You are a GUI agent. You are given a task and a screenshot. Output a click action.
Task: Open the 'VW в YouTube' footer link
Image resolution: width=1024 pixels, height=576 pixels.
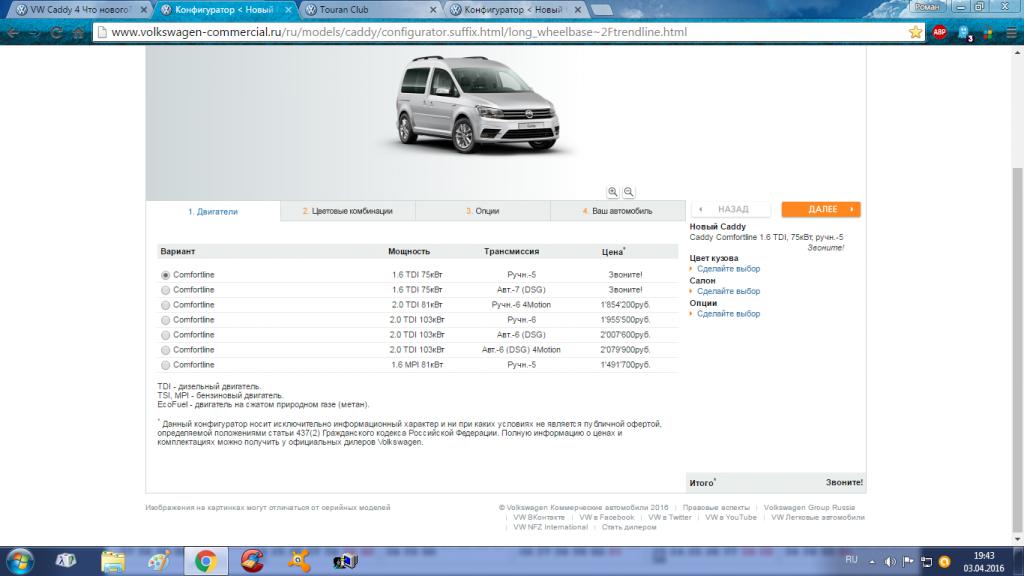pos(731,517)
